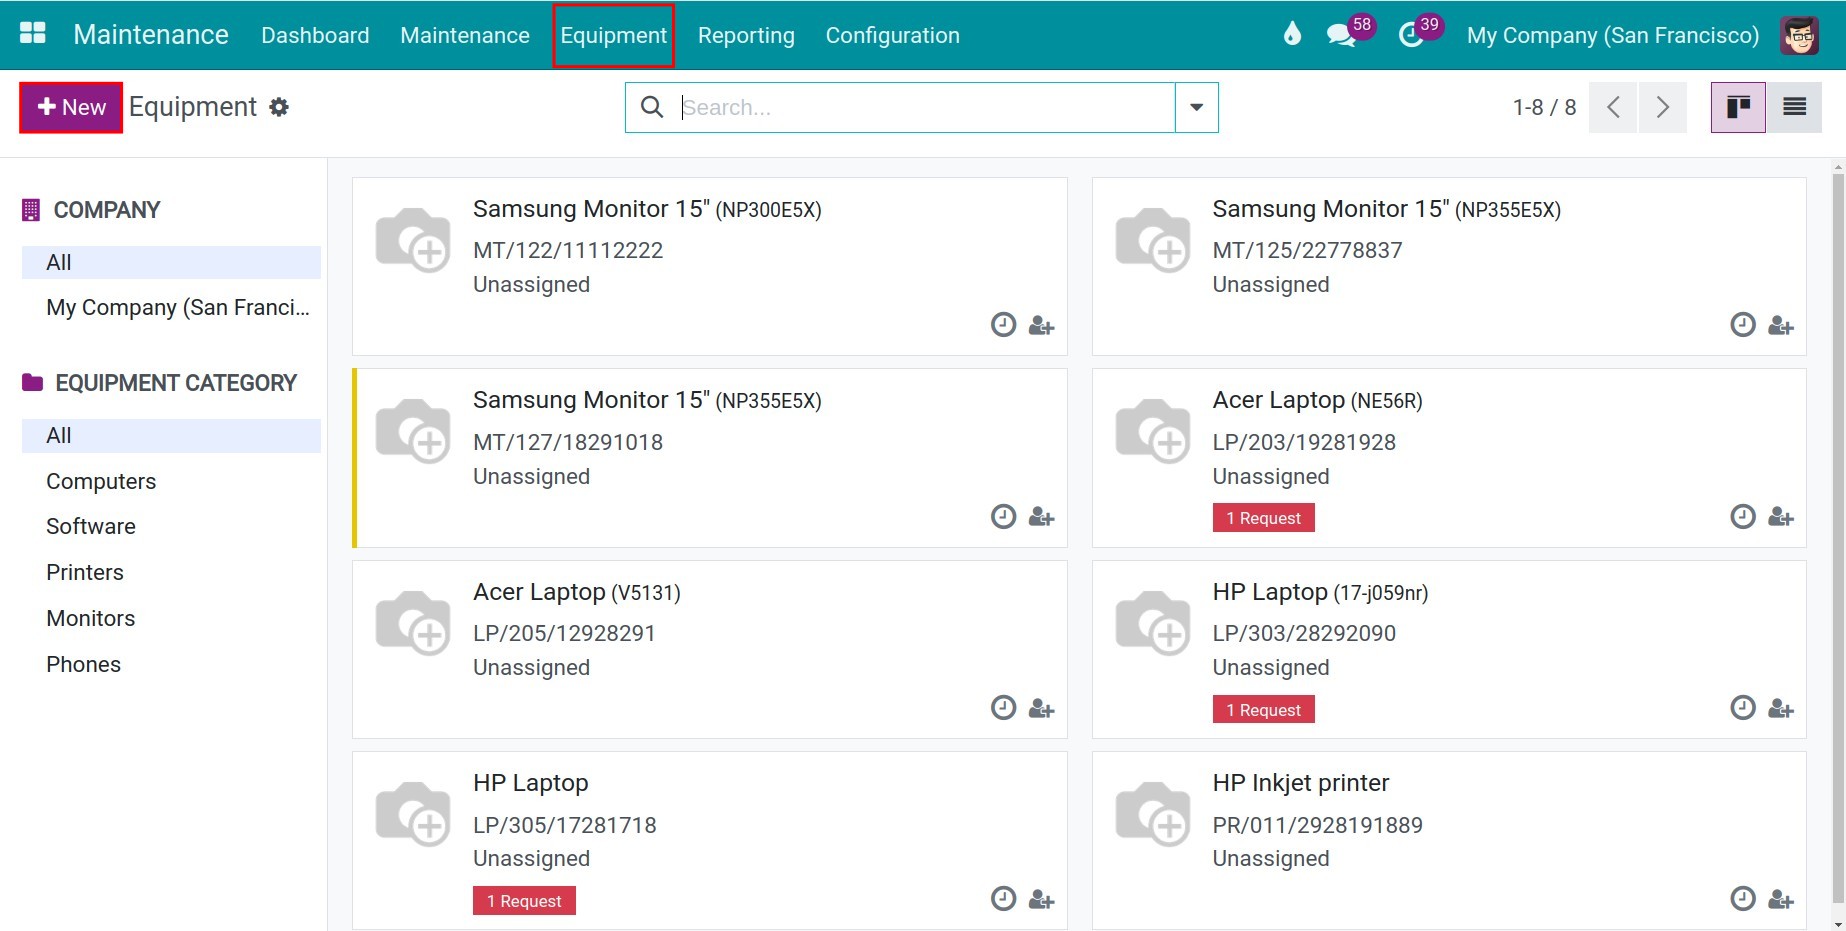The height and width of the screenshot is (931, 1846).
Task: Click the New button
Action: pyautogui.click(x=71, y=107)
